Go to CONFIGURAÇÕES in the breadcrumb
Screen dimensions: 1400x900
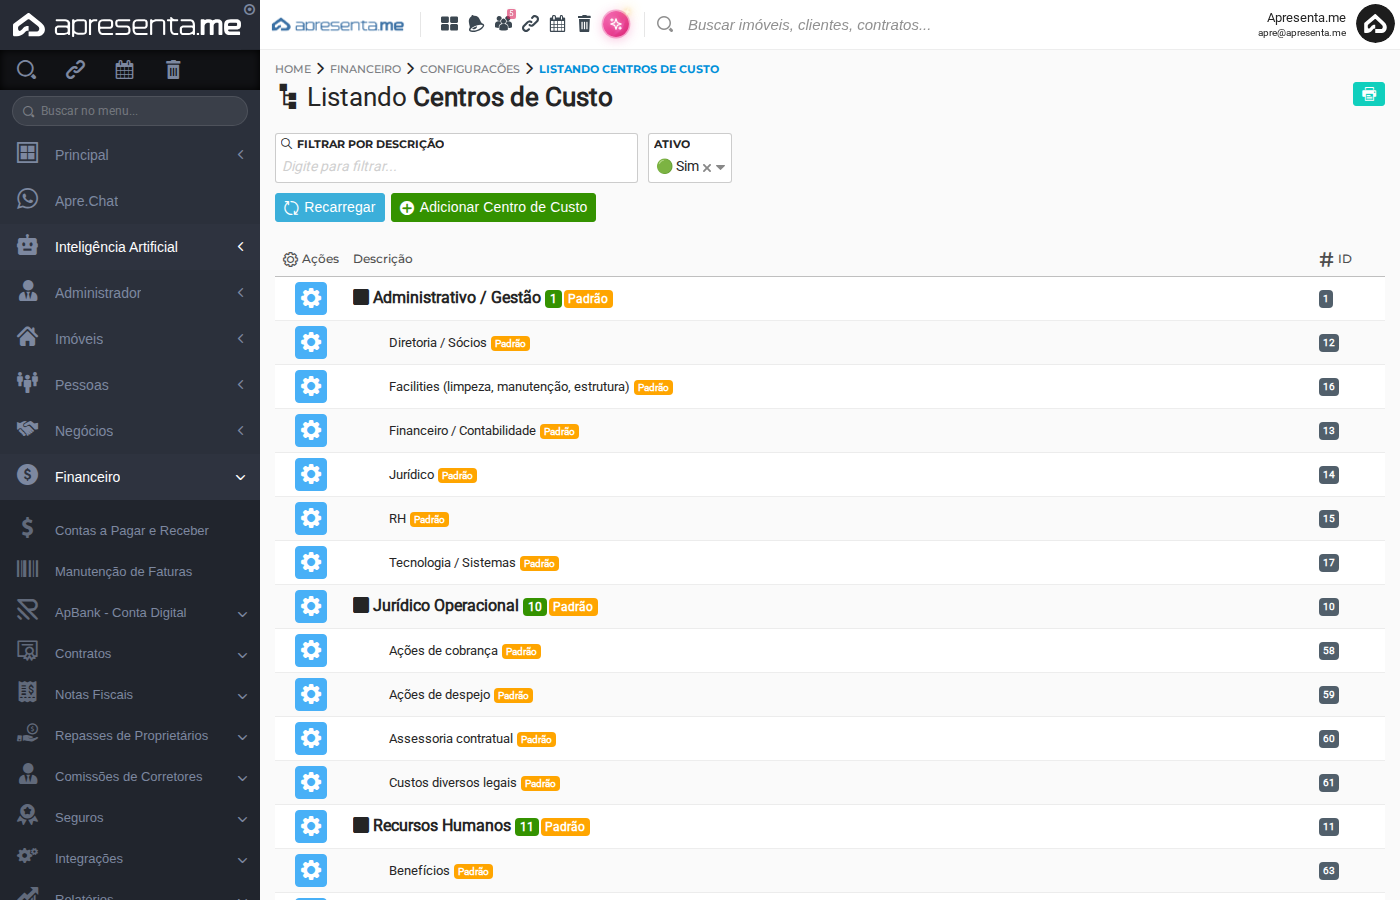[470, 69]
